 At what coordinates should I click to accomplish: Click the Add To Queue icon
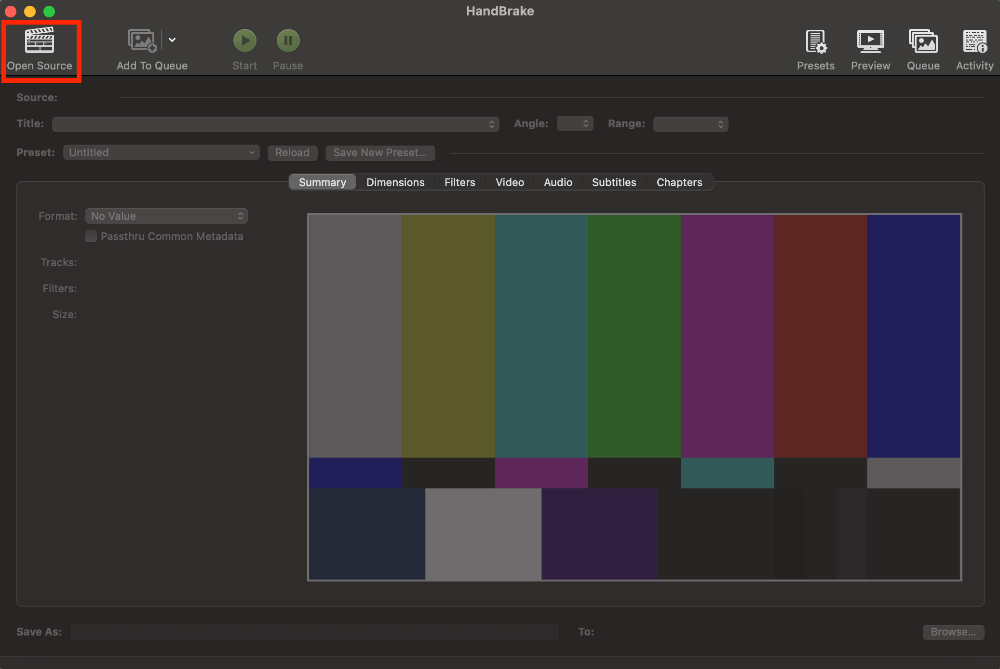[142, 41]
